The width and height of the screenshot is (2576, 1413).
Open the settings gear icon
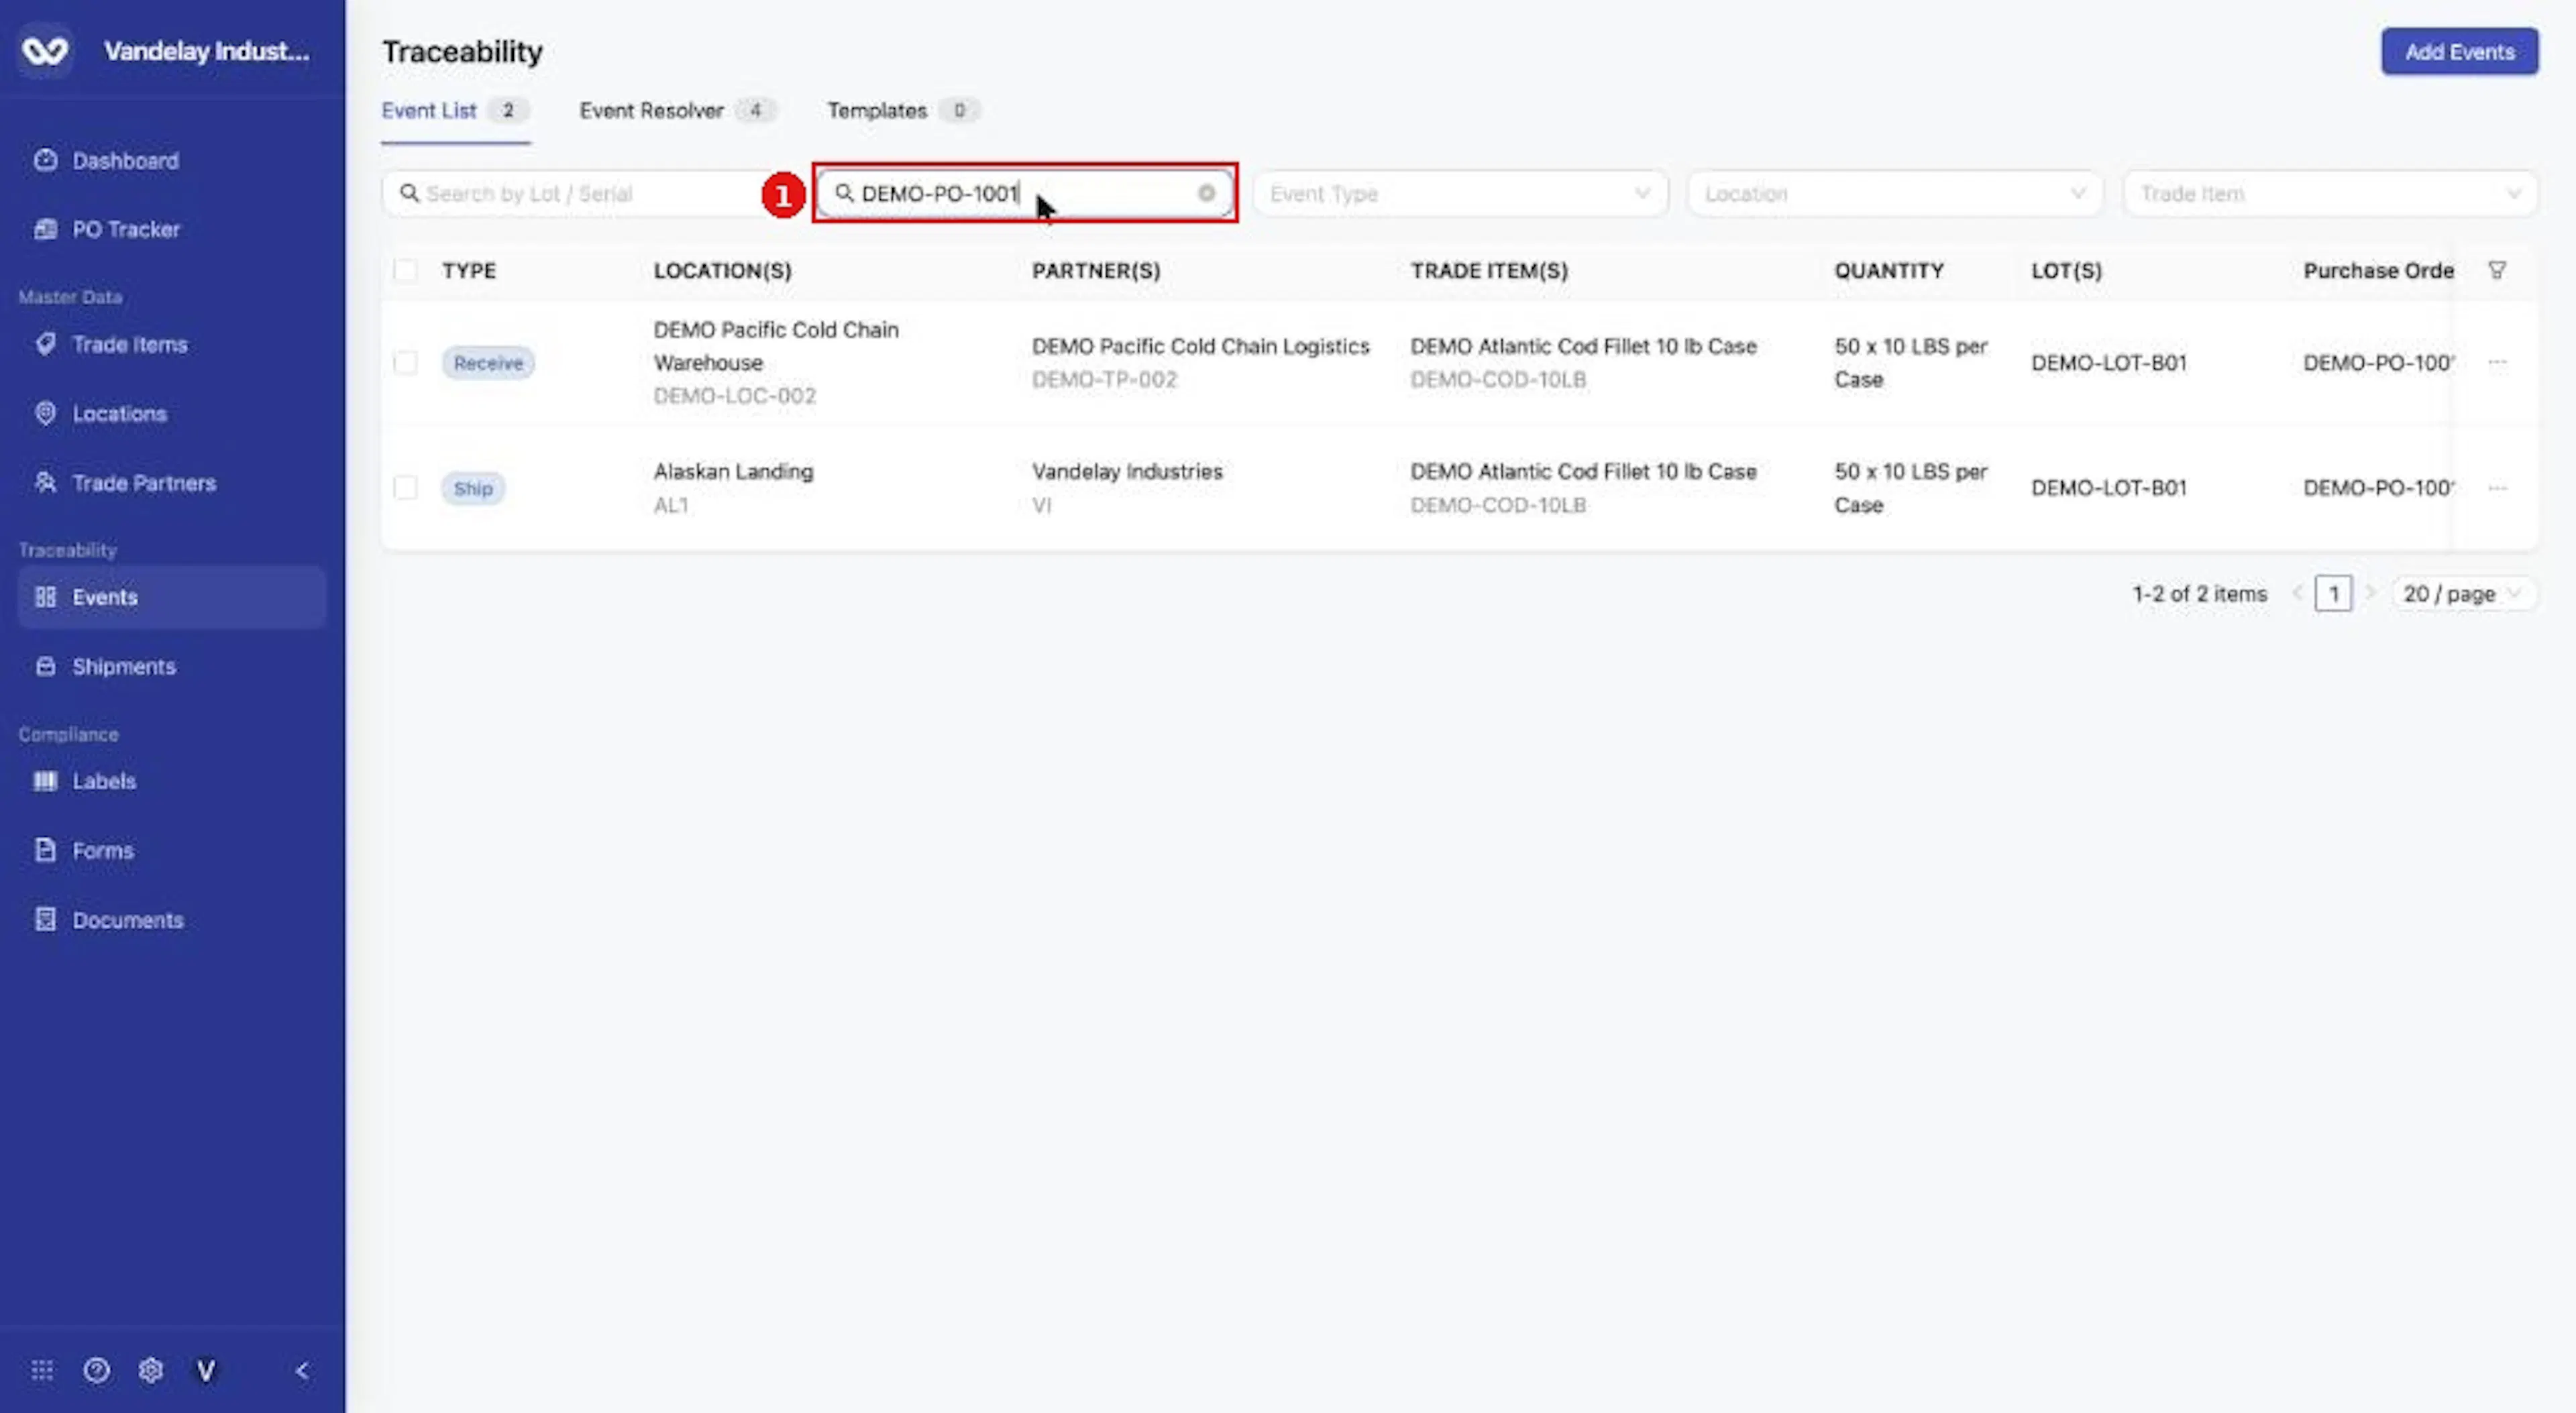[x=151, y=1370]
